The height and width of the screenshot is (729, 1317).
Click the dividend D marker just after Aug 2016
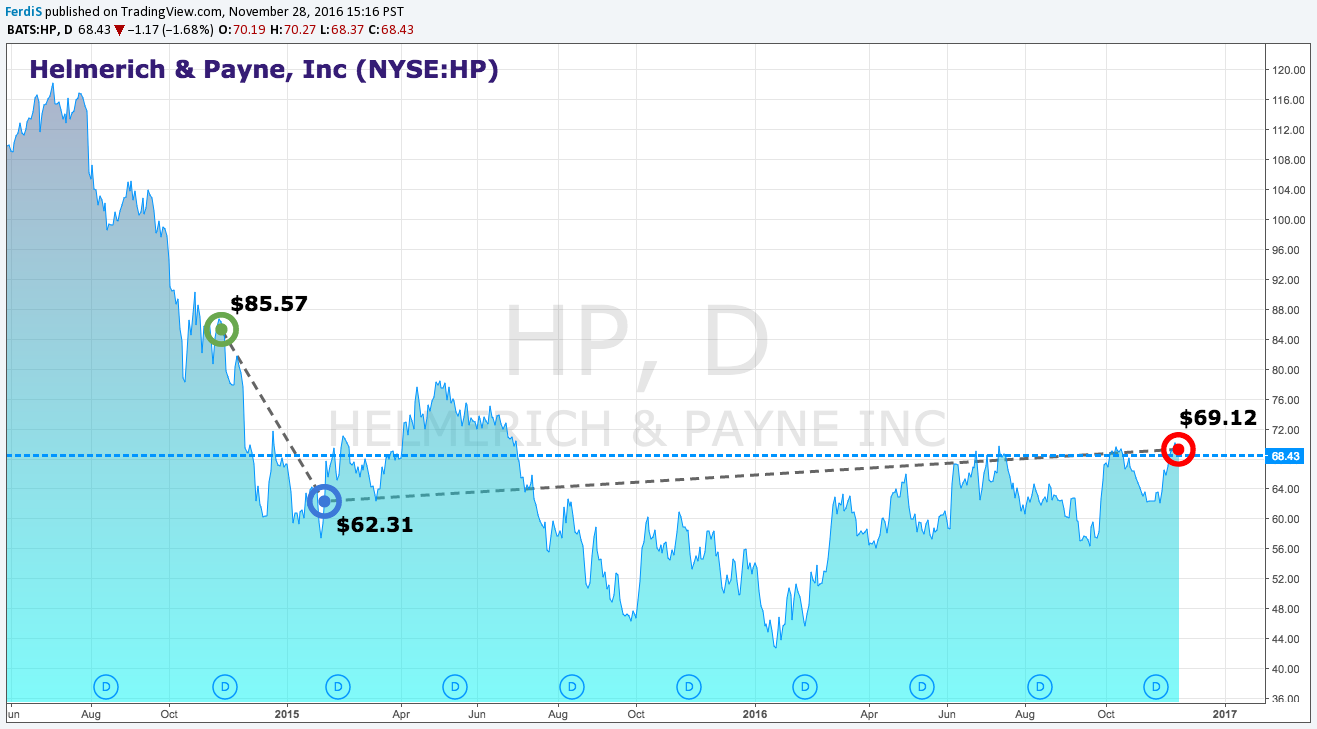(1040, 686)
